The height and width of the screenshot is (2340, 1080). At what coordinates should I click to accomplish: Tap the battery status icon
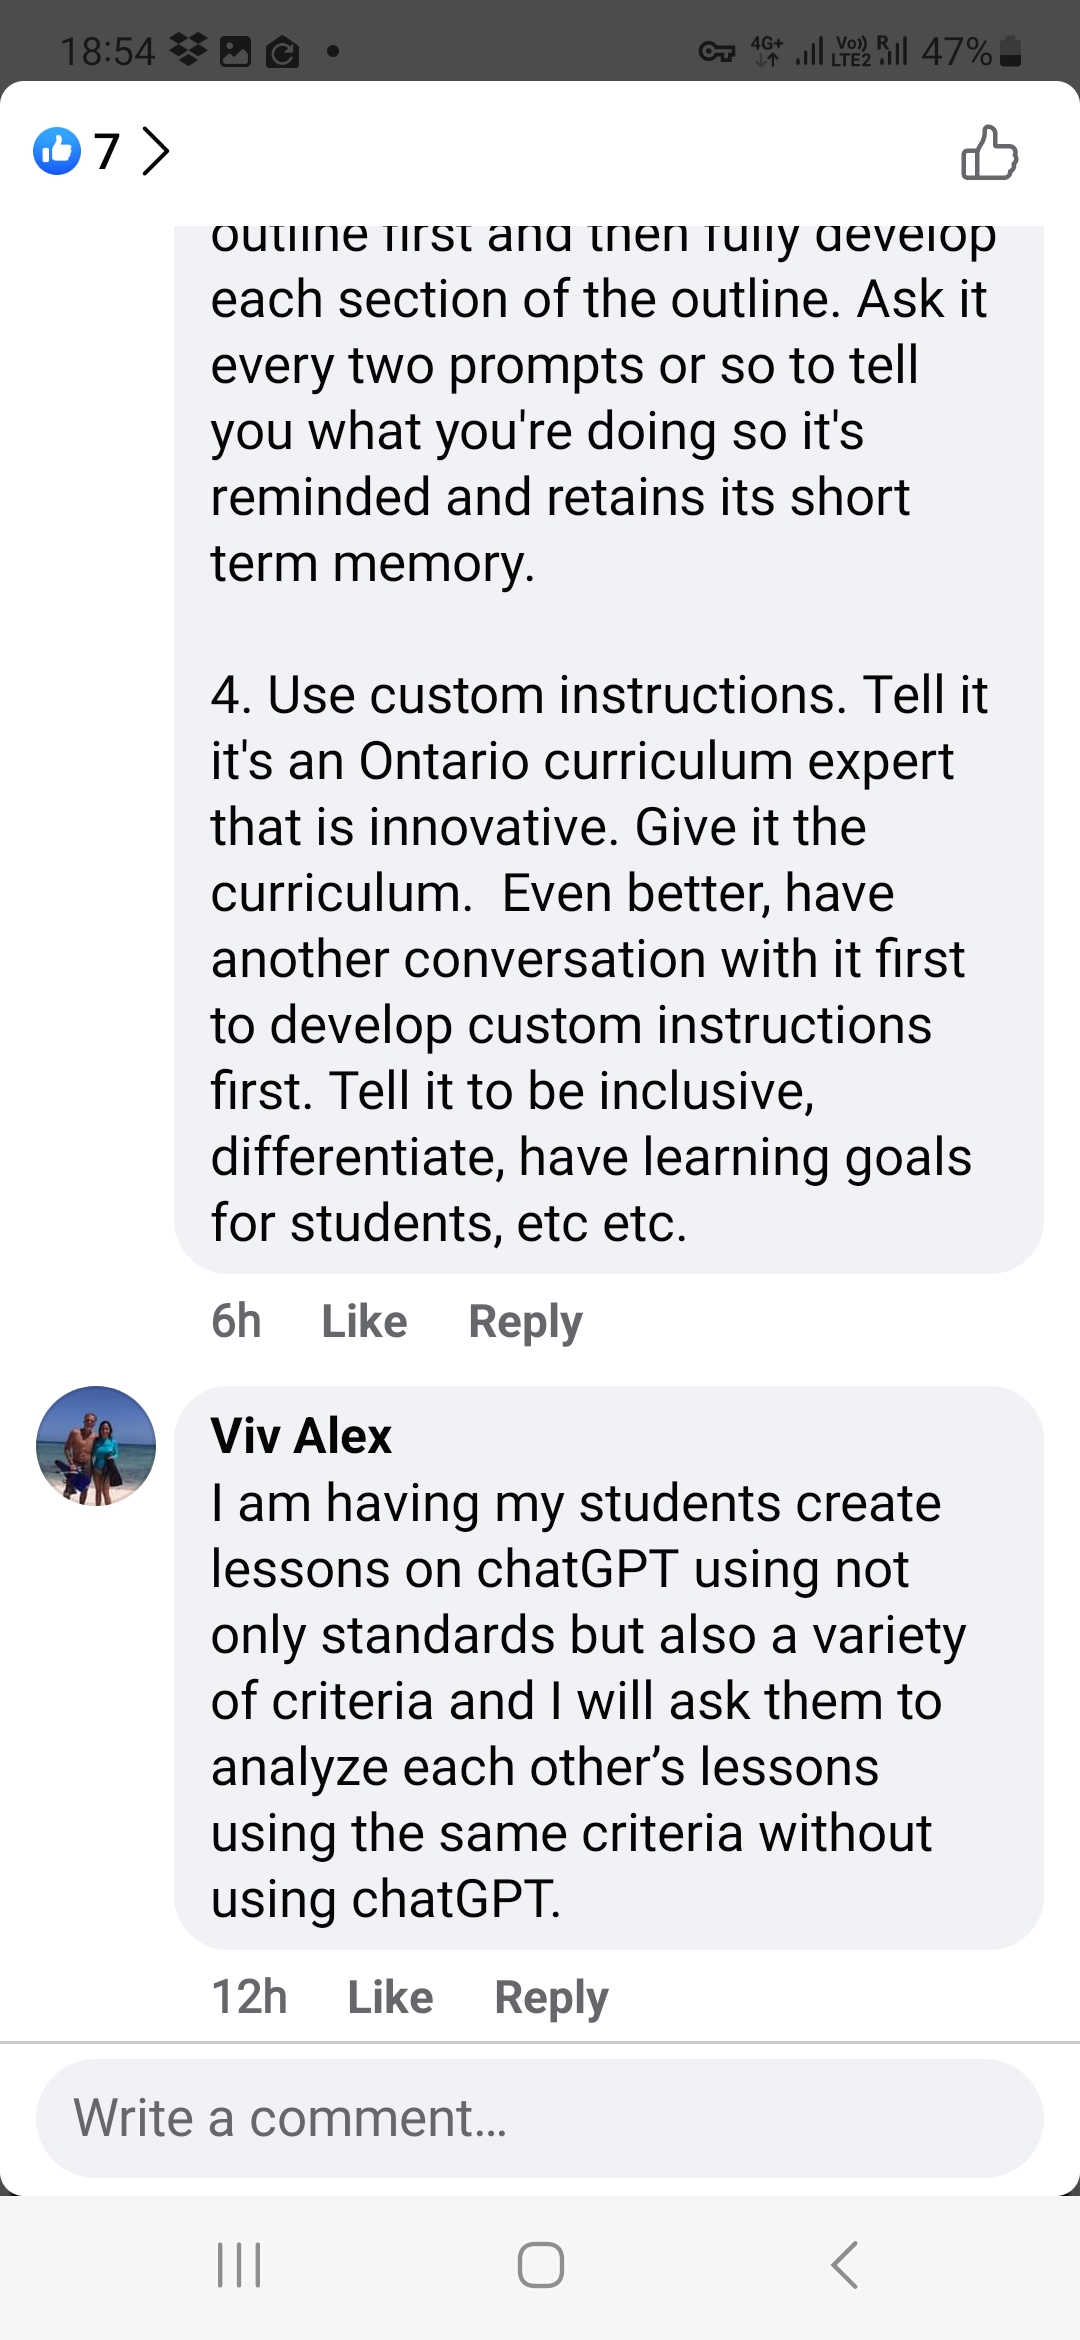1011,51
